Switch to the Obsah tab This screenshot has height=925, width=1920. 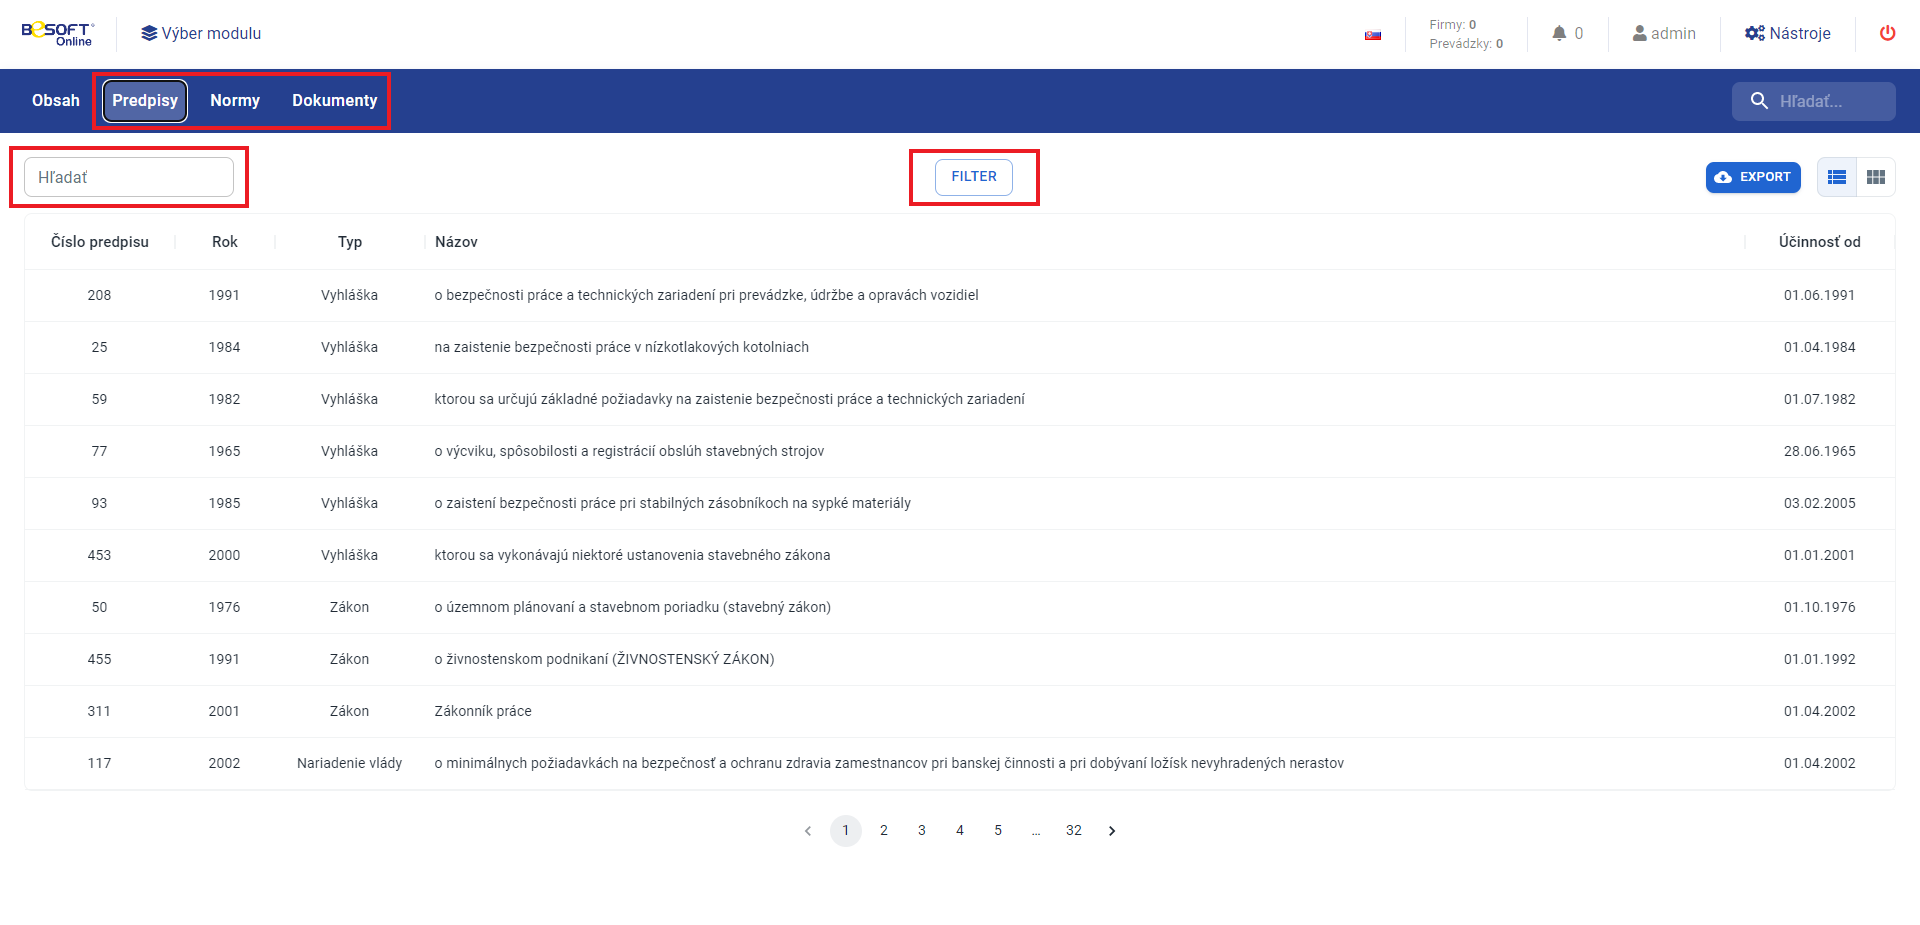pyautogui.click(x=56, y=101)
